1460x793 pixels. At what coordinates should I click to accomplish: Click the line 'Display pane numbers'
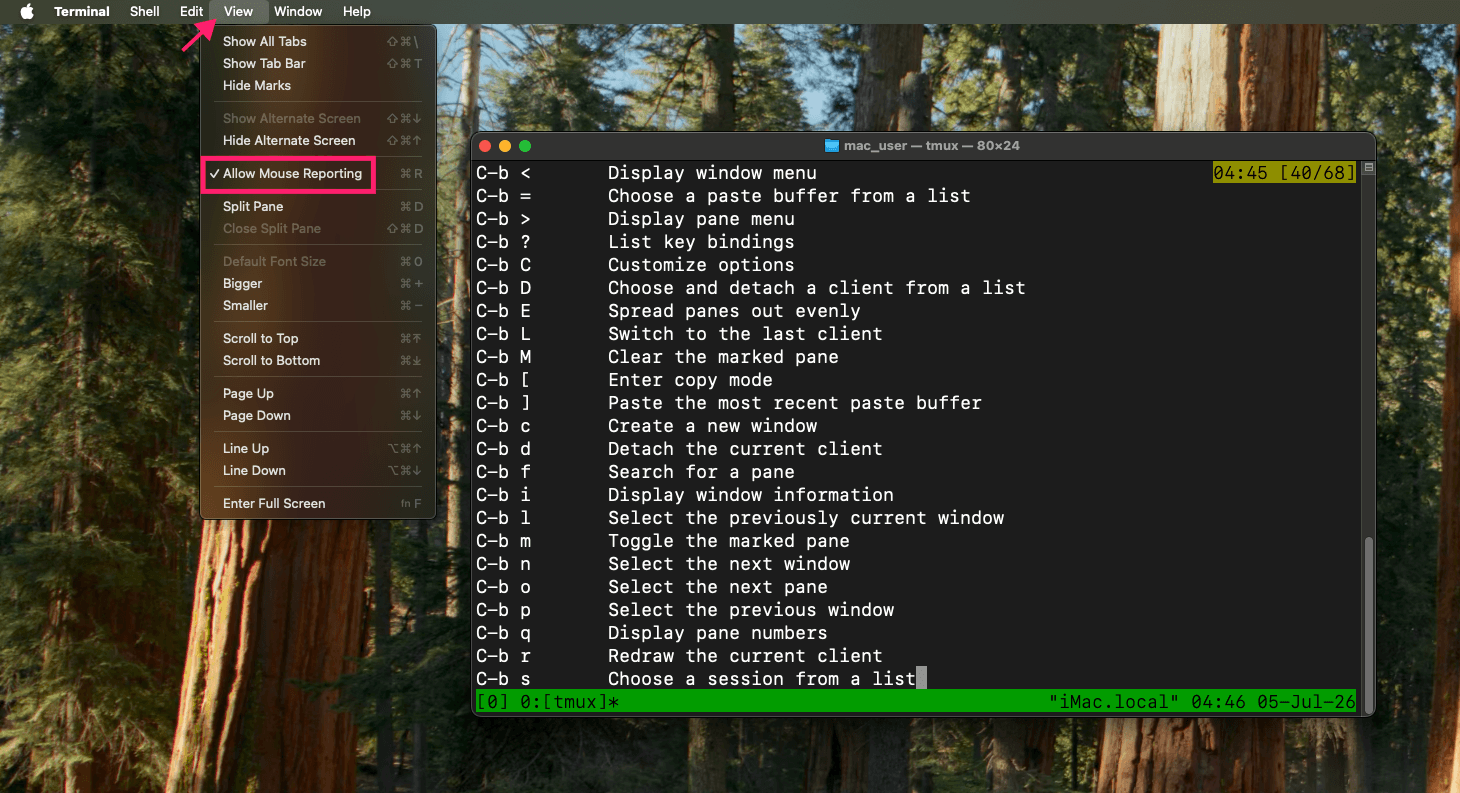(718, 633)
